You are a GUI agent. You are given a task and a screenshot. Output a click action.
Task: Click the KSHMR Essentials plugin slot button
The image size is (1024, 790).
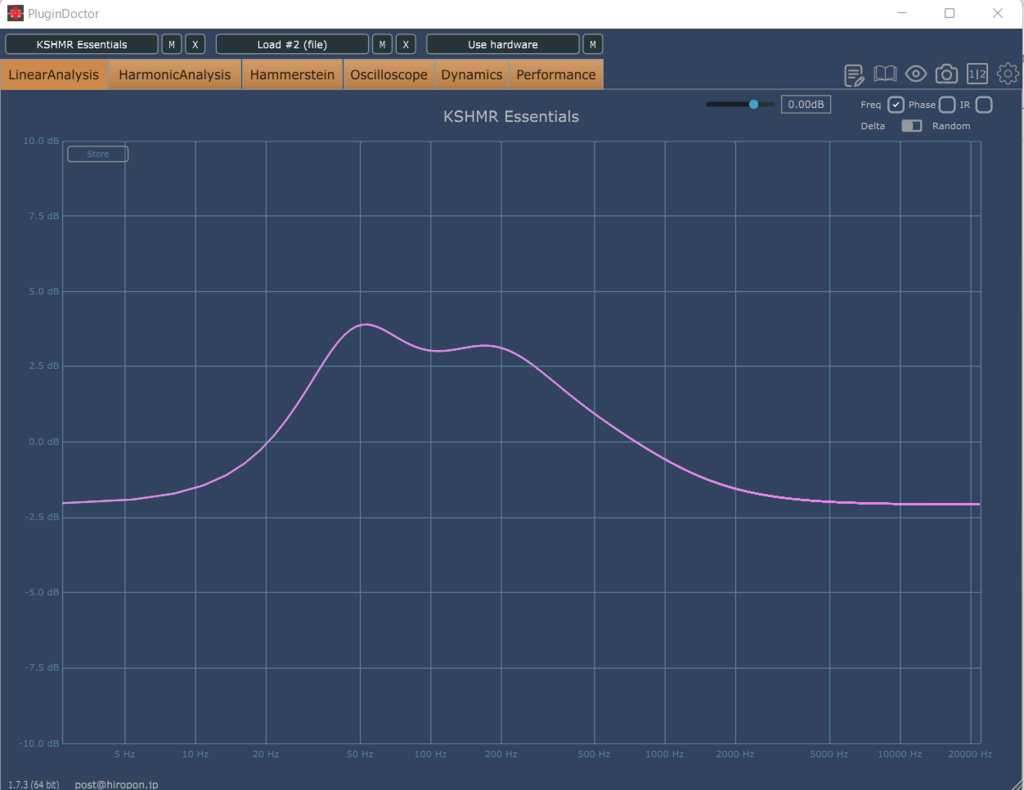[x=82, y=44]
